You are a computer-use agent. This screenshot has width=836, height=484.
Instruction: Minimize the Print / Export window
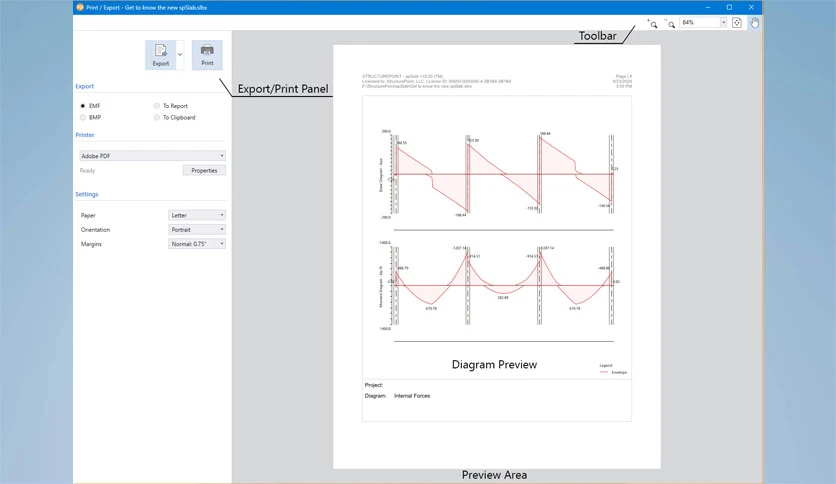708,7
